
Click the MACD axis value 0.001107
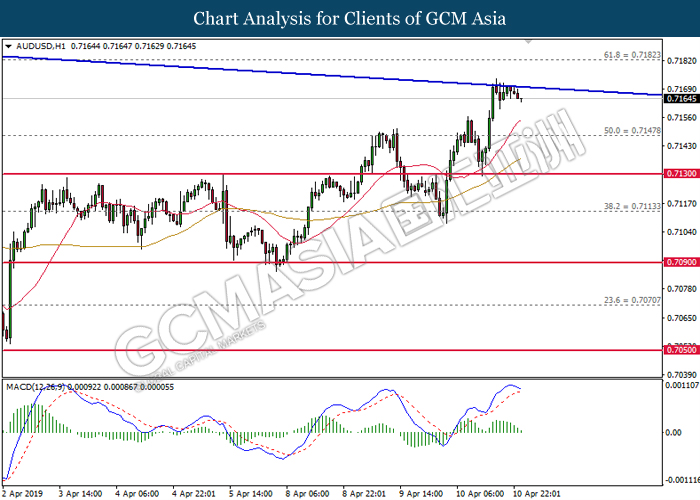[681, 385]
